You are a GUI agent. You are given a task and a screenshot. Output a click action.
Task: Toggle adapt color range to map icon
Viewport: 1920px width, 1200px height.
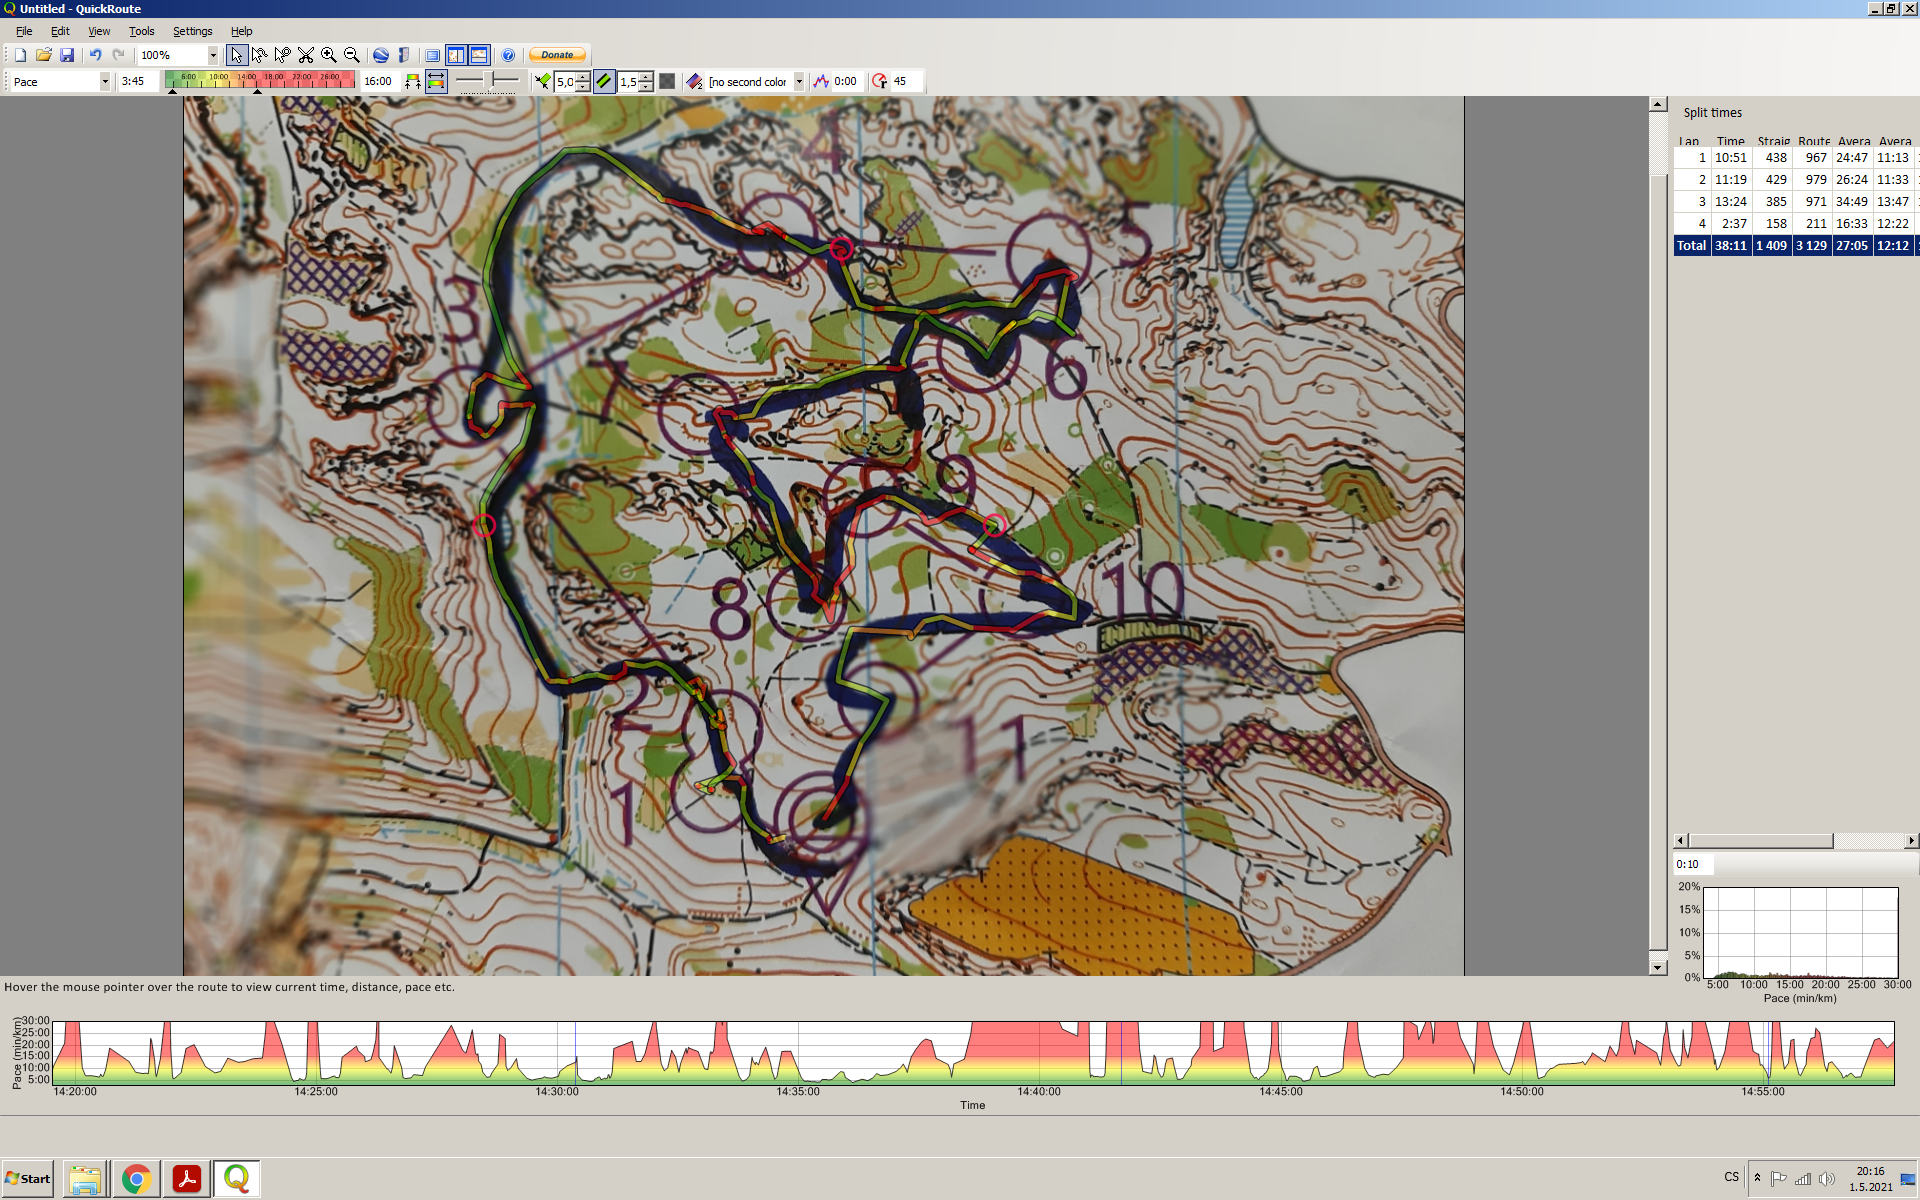pyautogui.click(x=436, y=82)
